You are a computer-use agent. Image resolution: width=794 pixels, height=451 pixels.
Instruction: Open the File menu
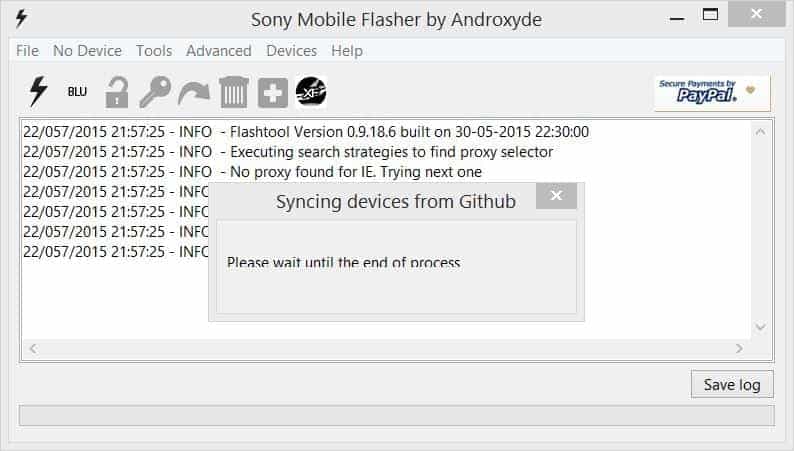click(x=27, y=51)
